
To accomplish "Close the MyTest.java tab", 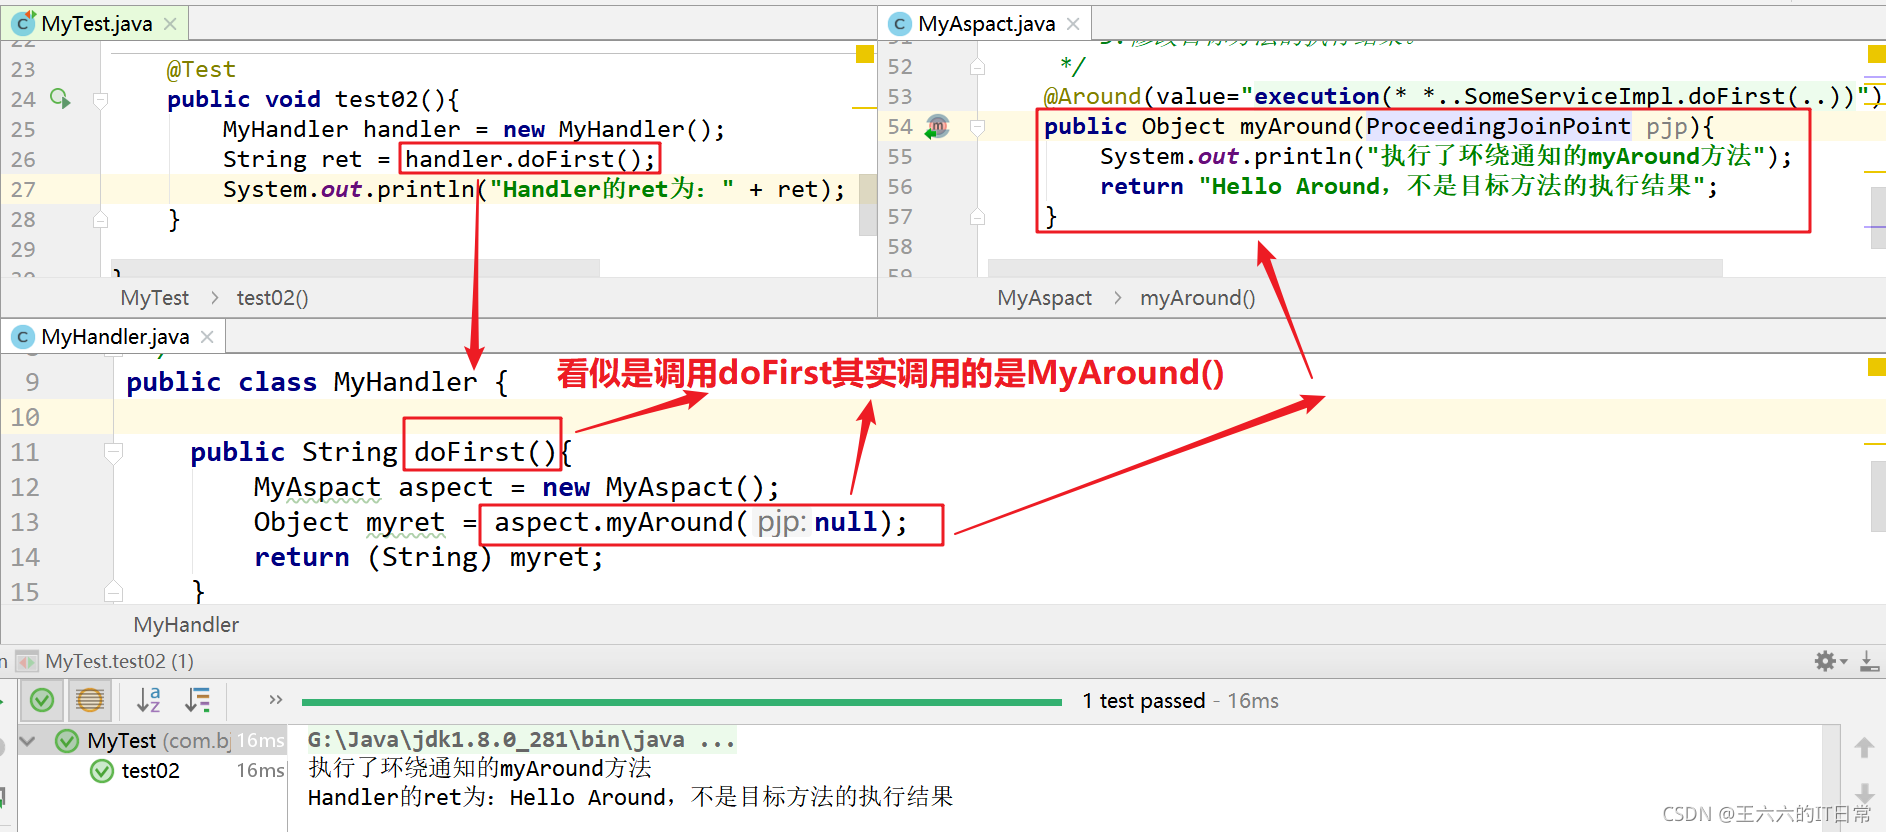I will click(x=170, y=23).
